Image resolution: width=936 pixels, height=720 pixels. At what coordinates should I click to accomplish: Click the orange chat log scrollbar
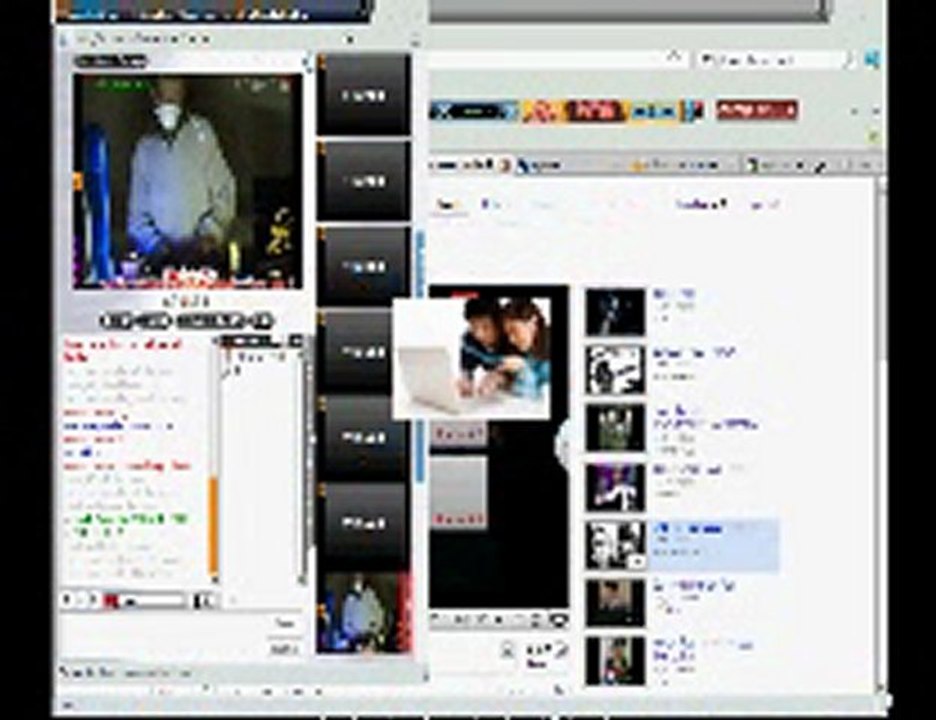pos(213,525)
